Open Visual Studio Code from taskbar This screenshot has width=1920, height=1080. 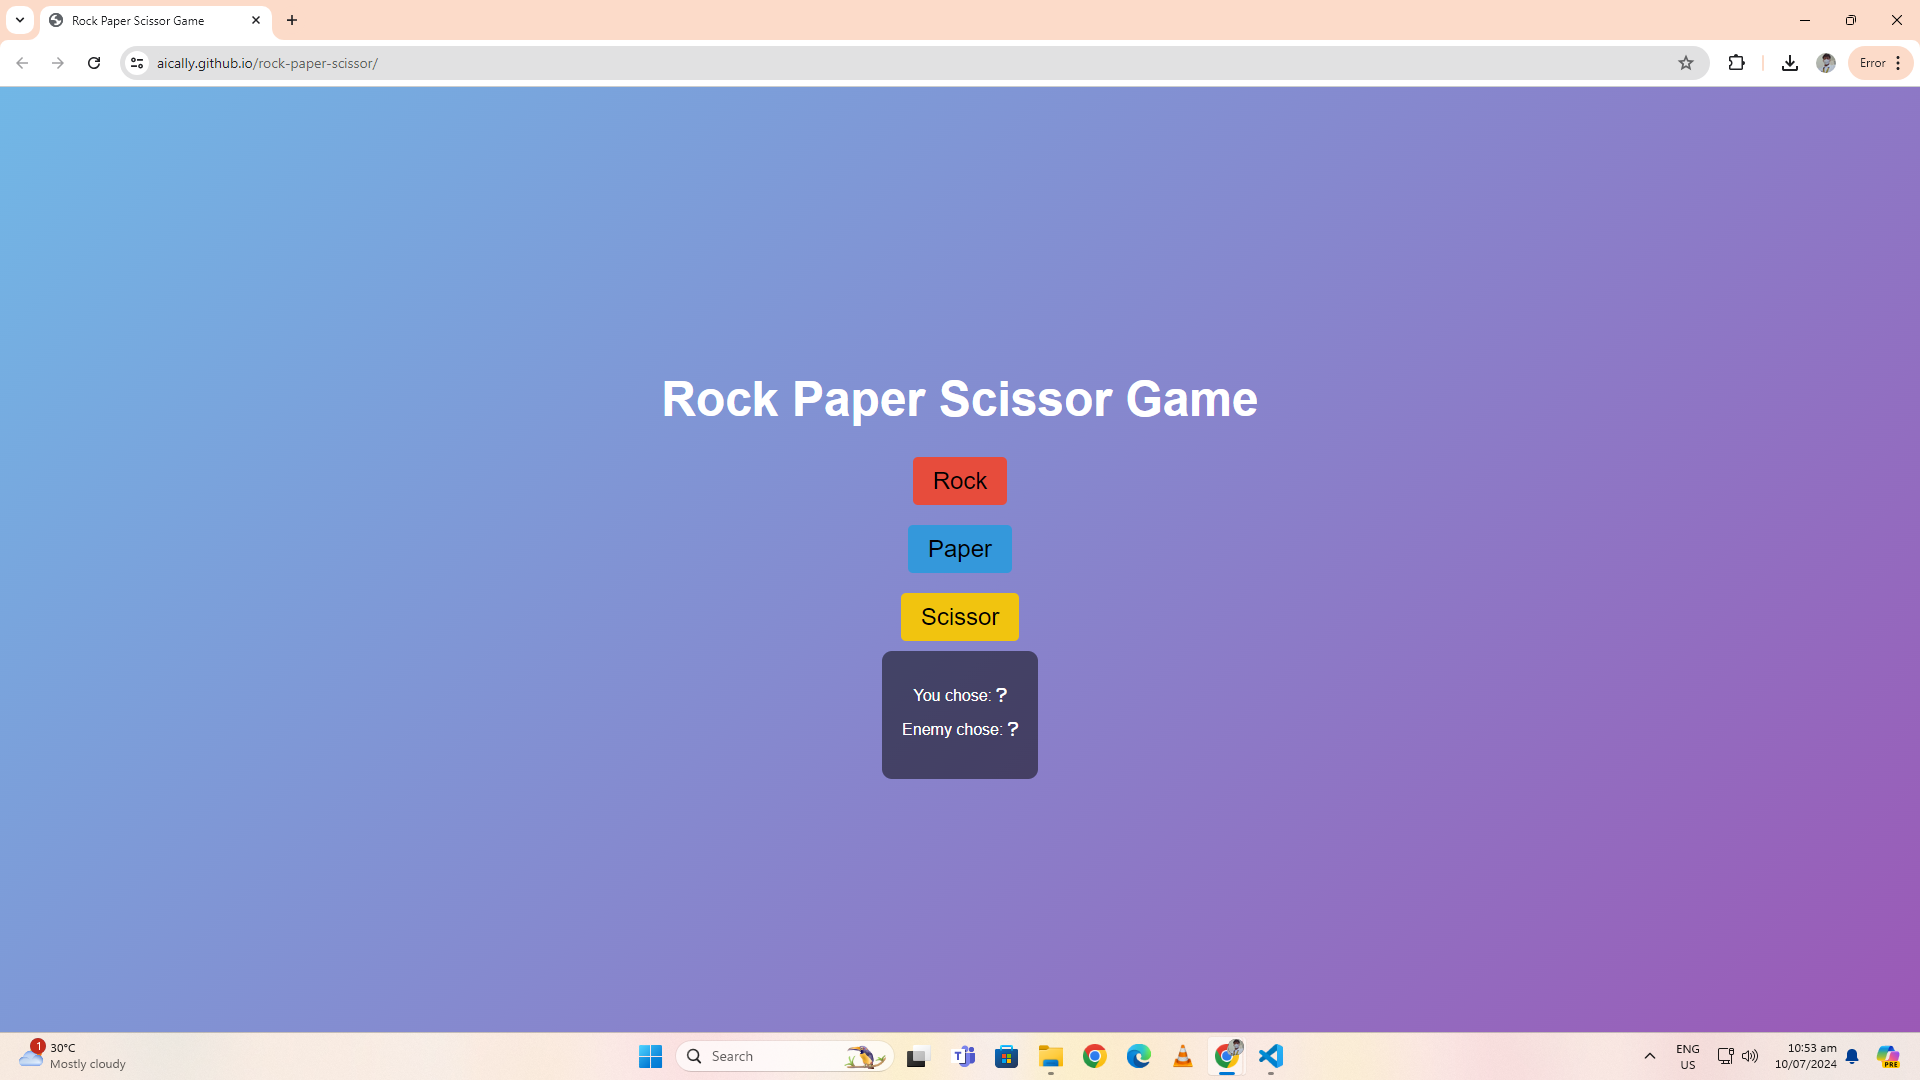coord(1270,1056)
